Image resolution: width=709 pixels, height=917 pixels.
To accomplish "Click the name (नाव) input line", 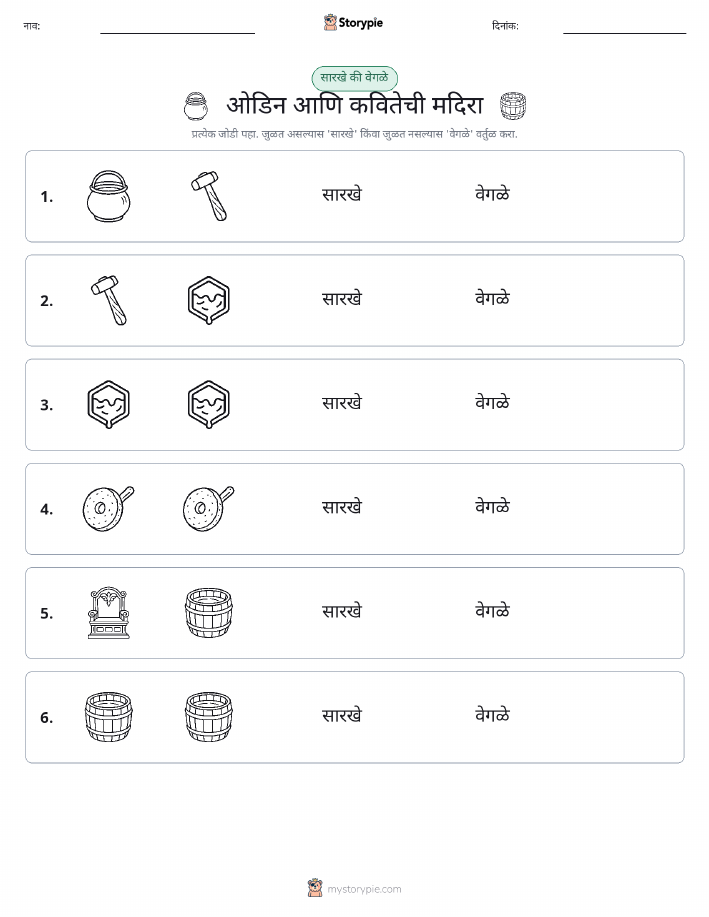I will point(177,33).
